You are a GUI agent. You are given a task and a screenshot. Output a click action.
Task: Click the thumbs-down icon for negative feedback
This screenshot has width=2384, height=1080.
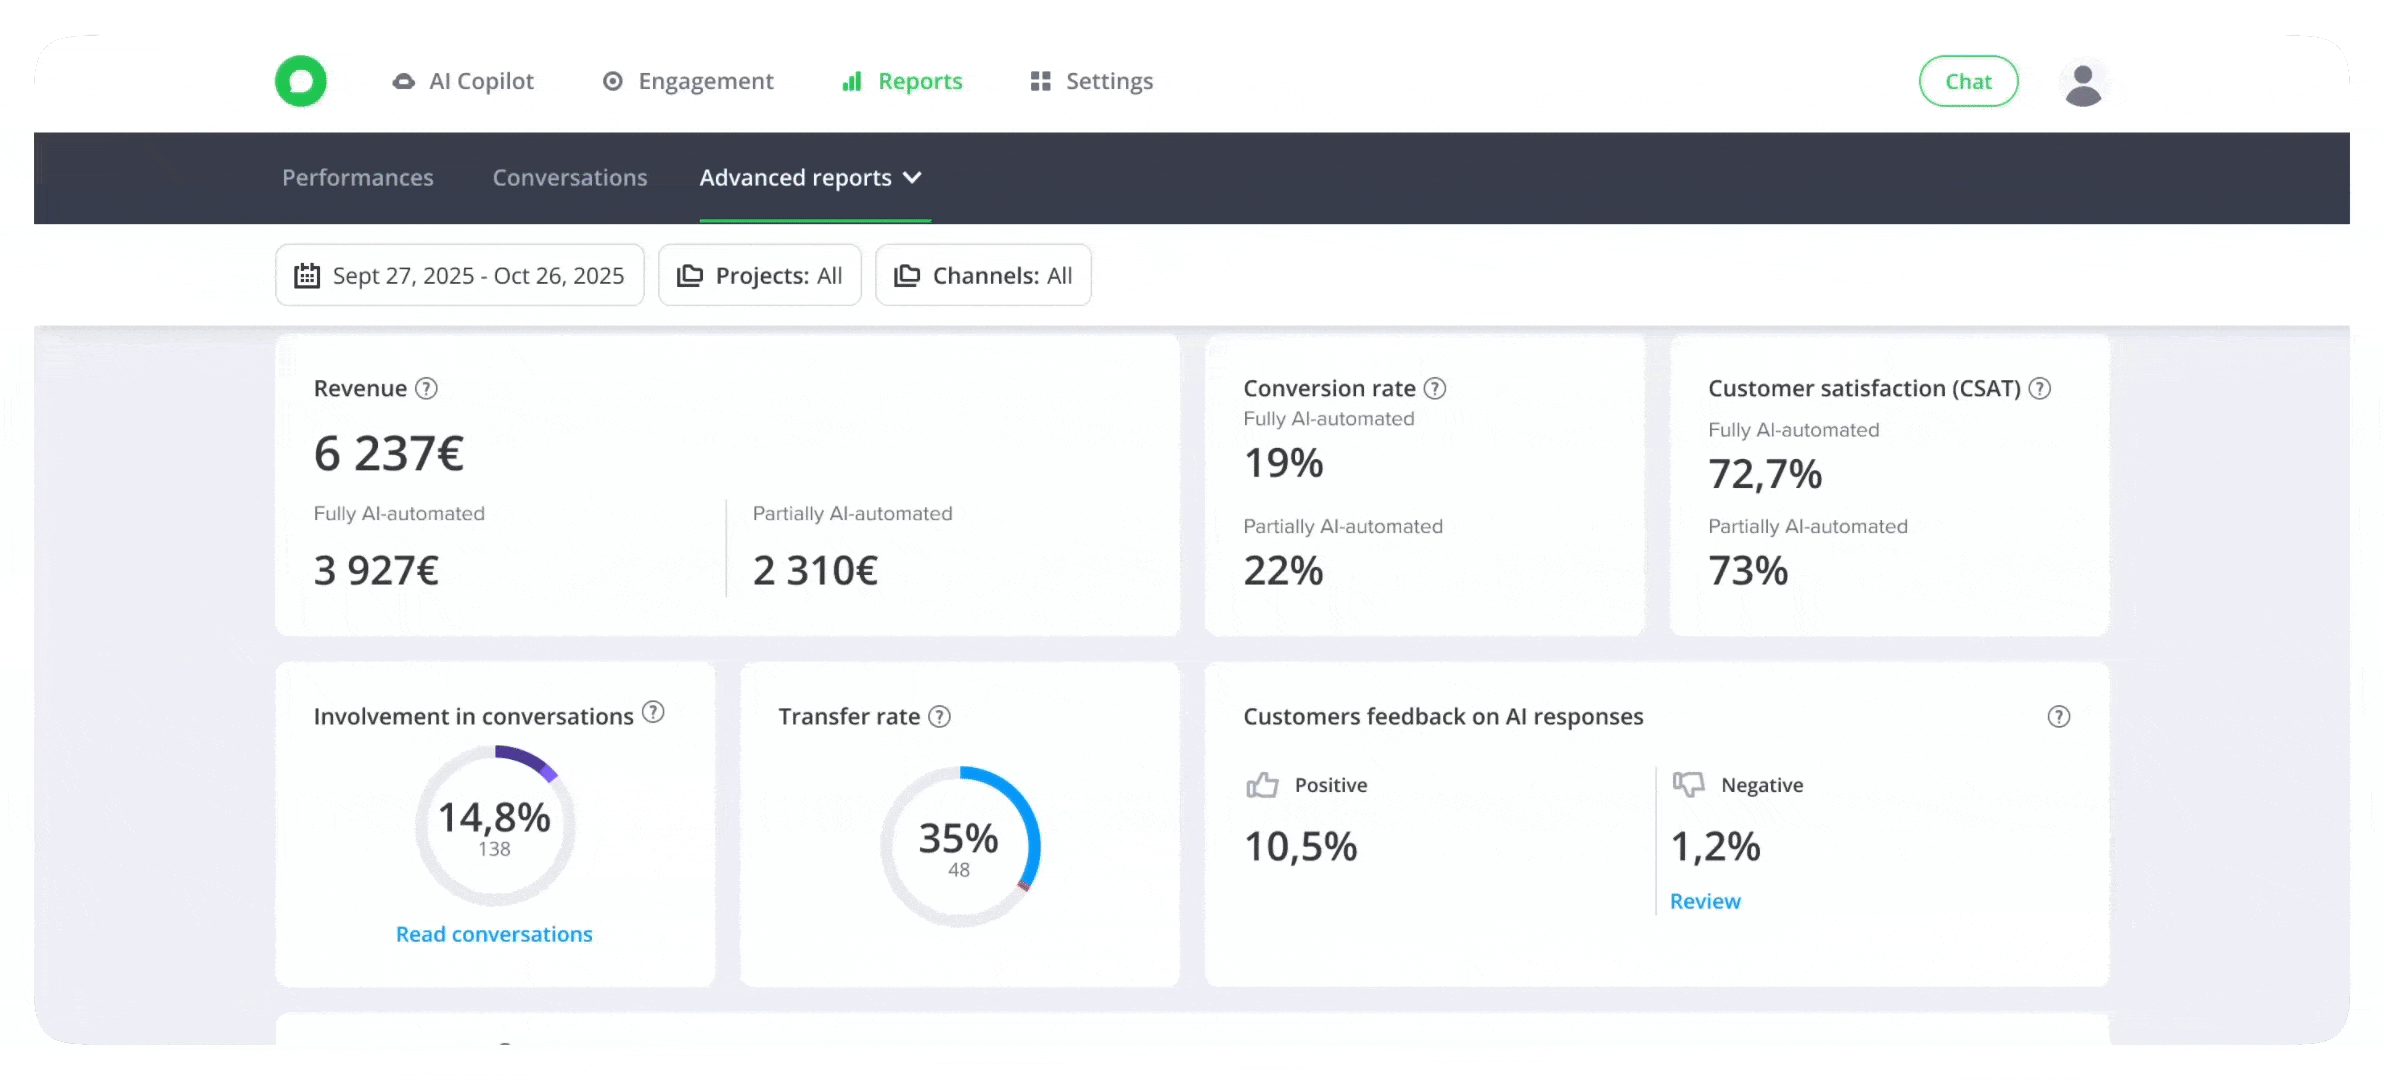click(x=1689, y=785)
